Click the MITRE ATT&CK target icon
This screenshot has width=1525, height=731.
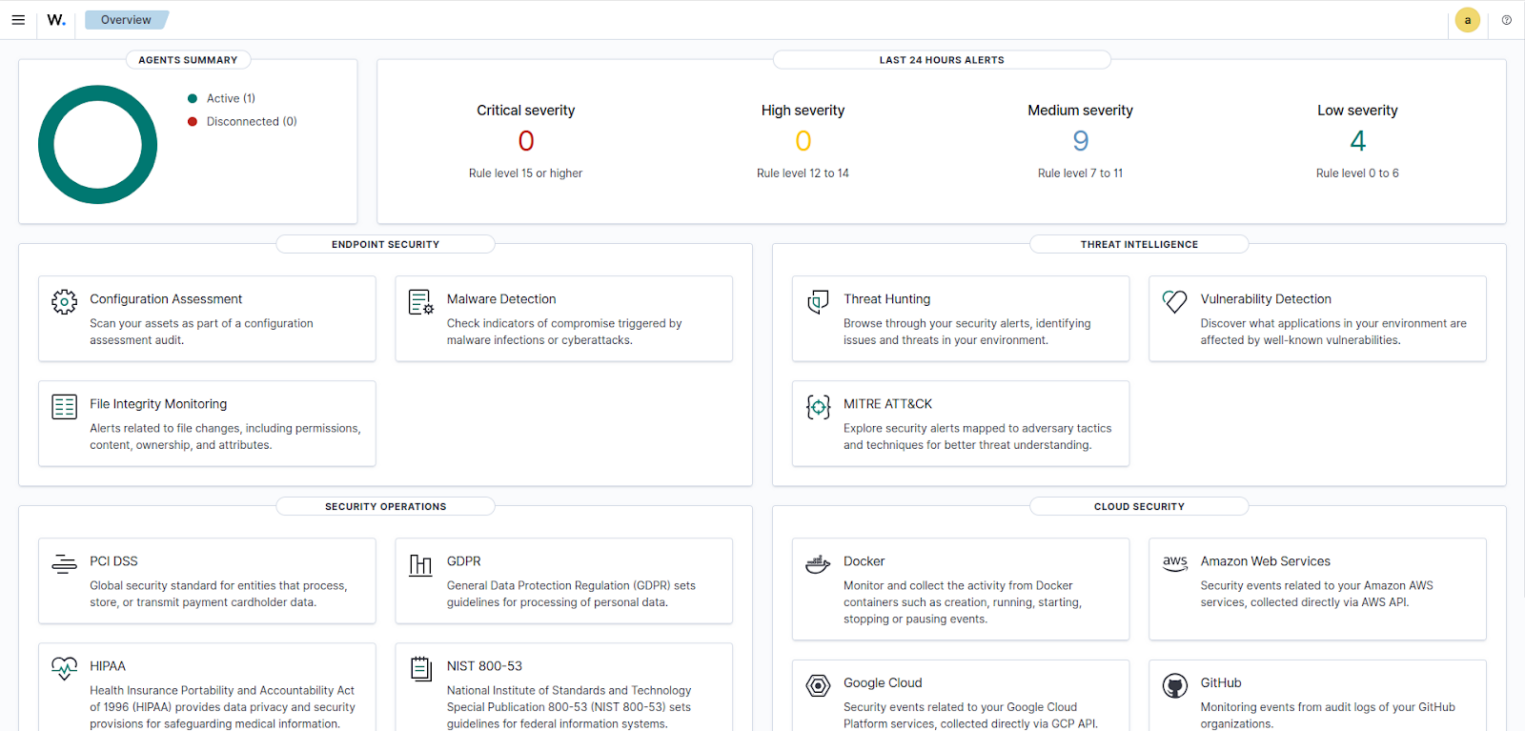point(818,406)
